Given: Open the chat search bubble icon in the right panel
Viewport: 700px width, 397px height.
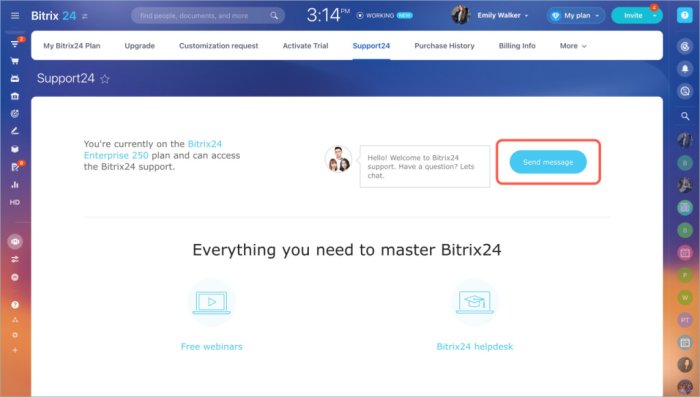Looking at the screenshot, I should click(x=685, y=92).
